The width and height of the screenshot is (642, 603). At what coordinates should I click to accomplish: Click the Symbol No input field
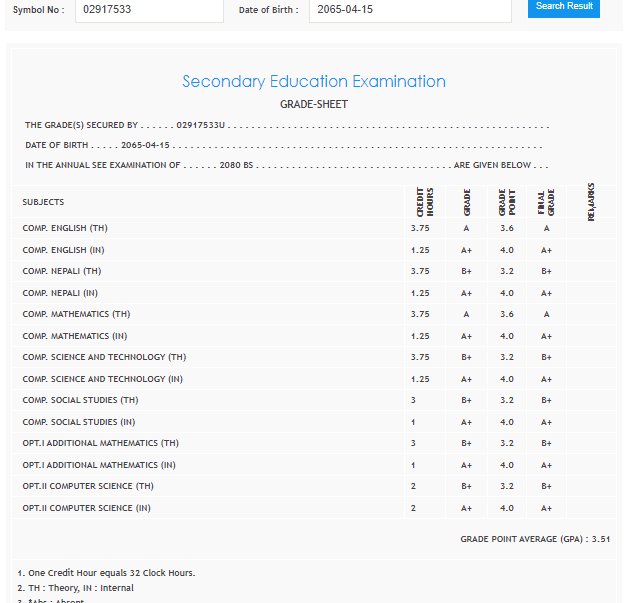[149, 10]
